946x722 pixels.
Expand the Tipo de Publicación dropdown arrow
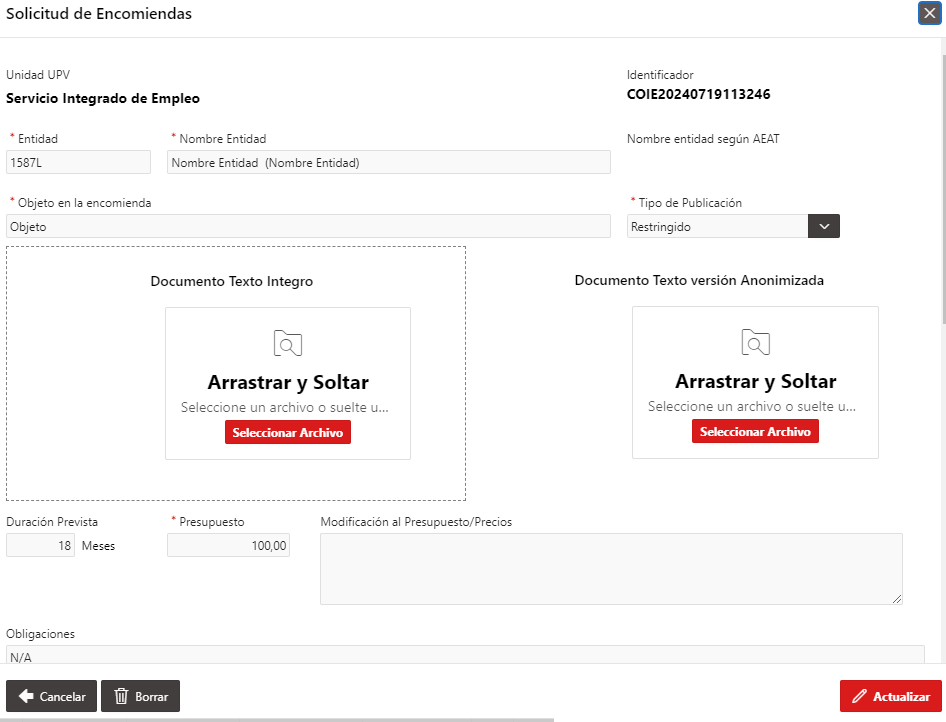pyautogui.click(x=824, y=226)
